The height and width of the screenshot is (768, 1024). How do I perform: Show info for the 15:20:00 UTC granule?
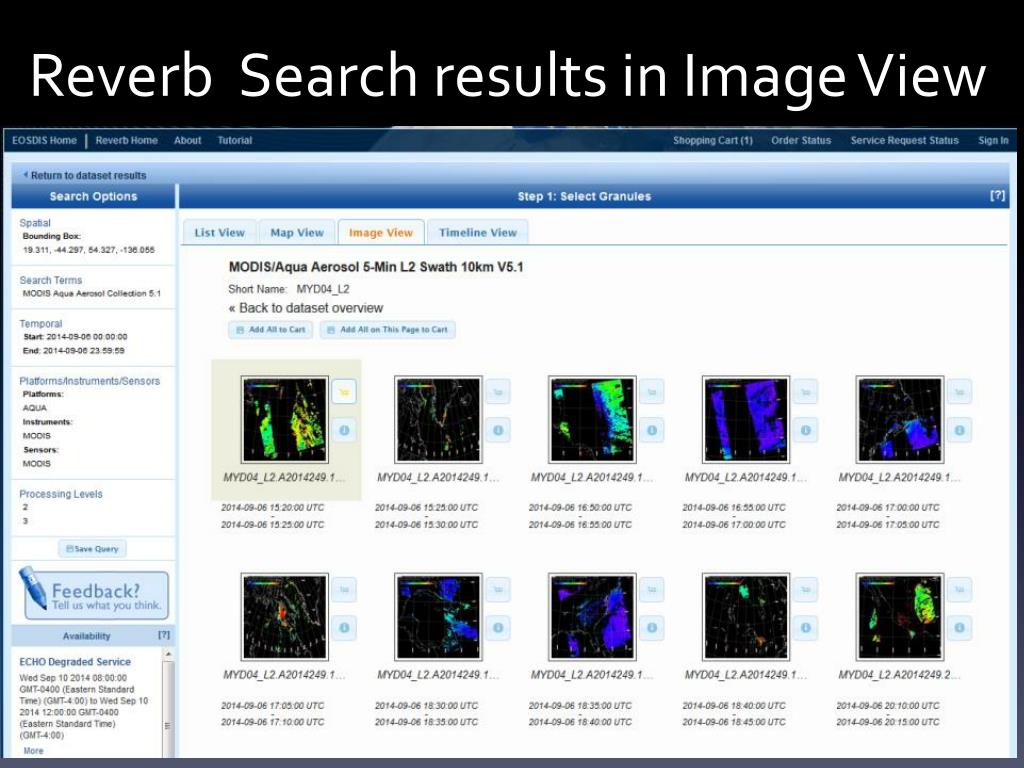(x=344, y=430)
